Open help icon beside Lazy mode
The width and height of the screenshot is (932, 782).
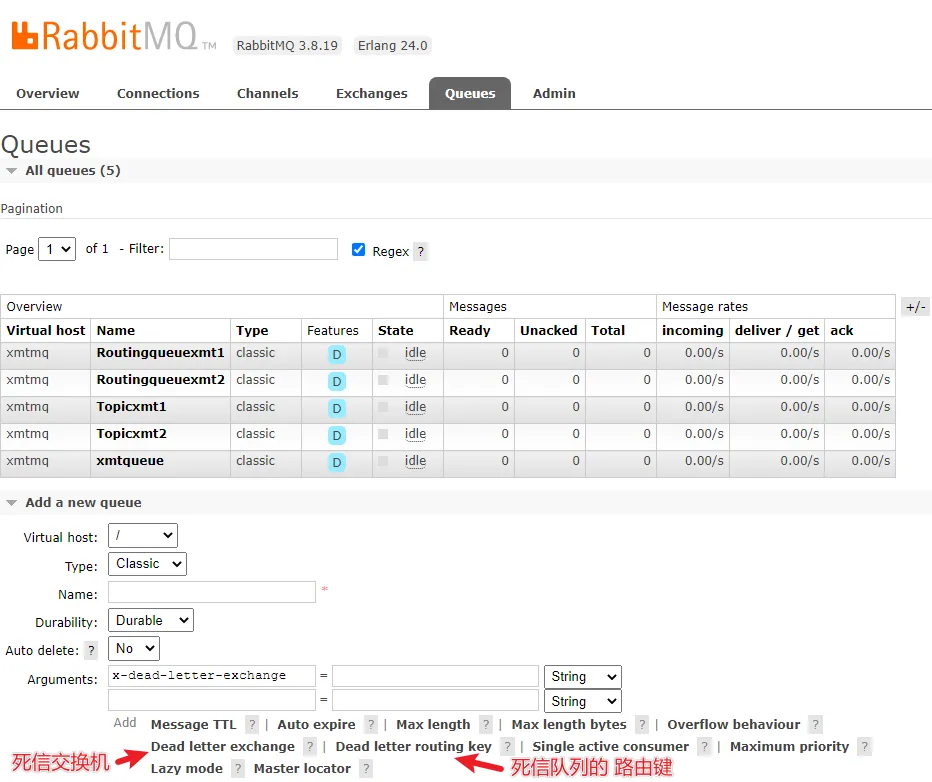[x=238, y=768]
